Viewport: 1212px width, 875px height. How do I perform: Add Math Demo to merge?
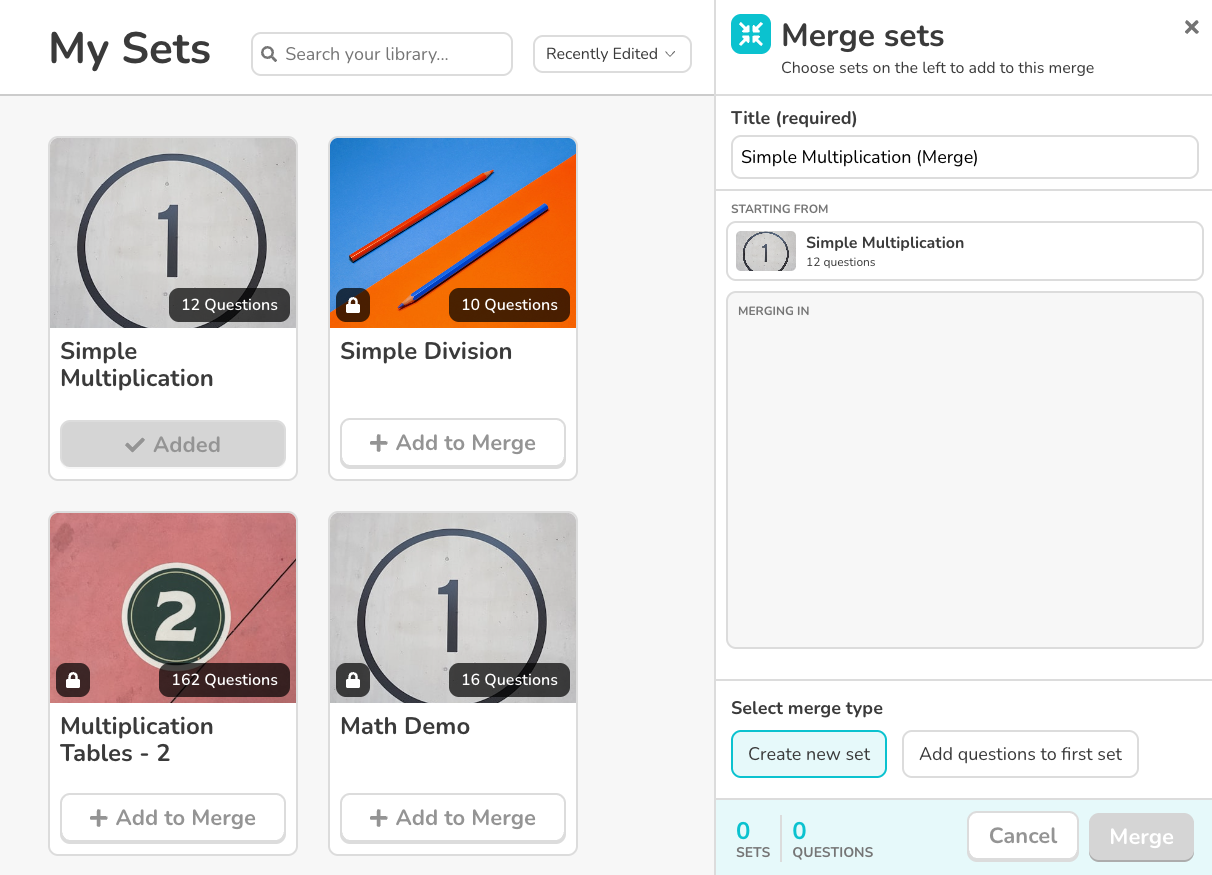[x=453, y=818]
